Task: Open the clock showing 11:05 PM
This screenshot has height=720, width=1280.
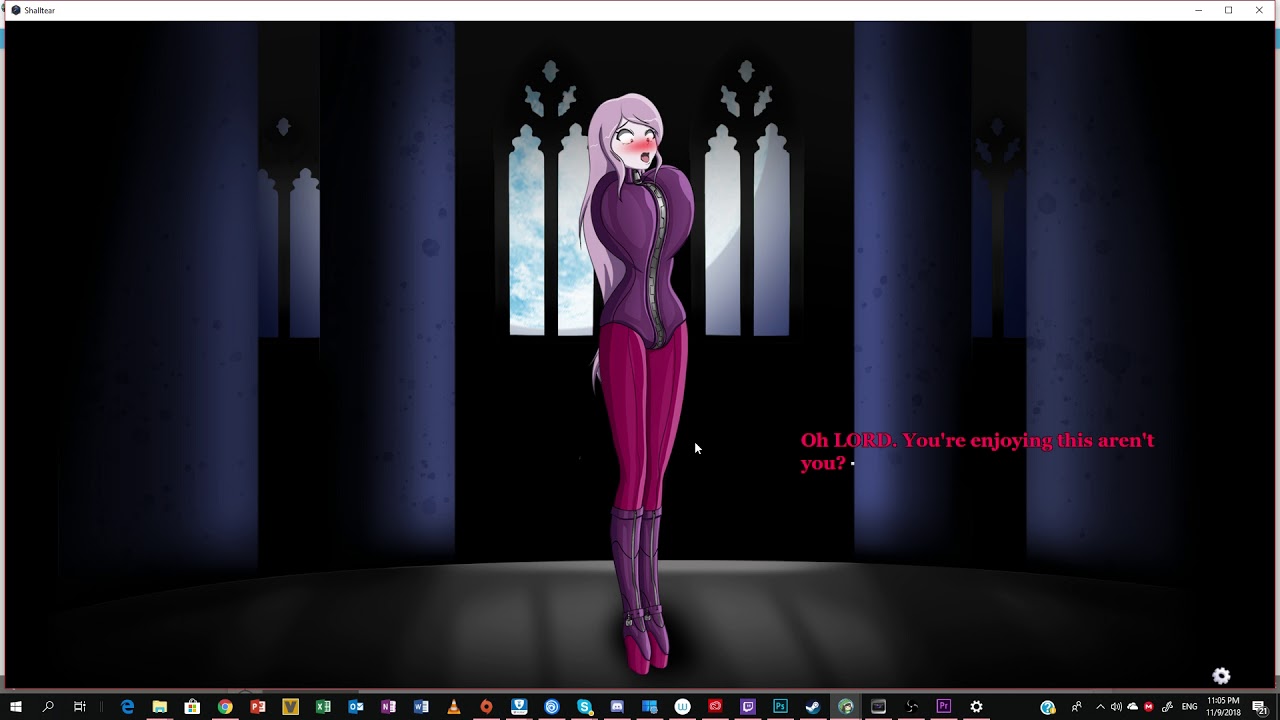Action: 1223,707
